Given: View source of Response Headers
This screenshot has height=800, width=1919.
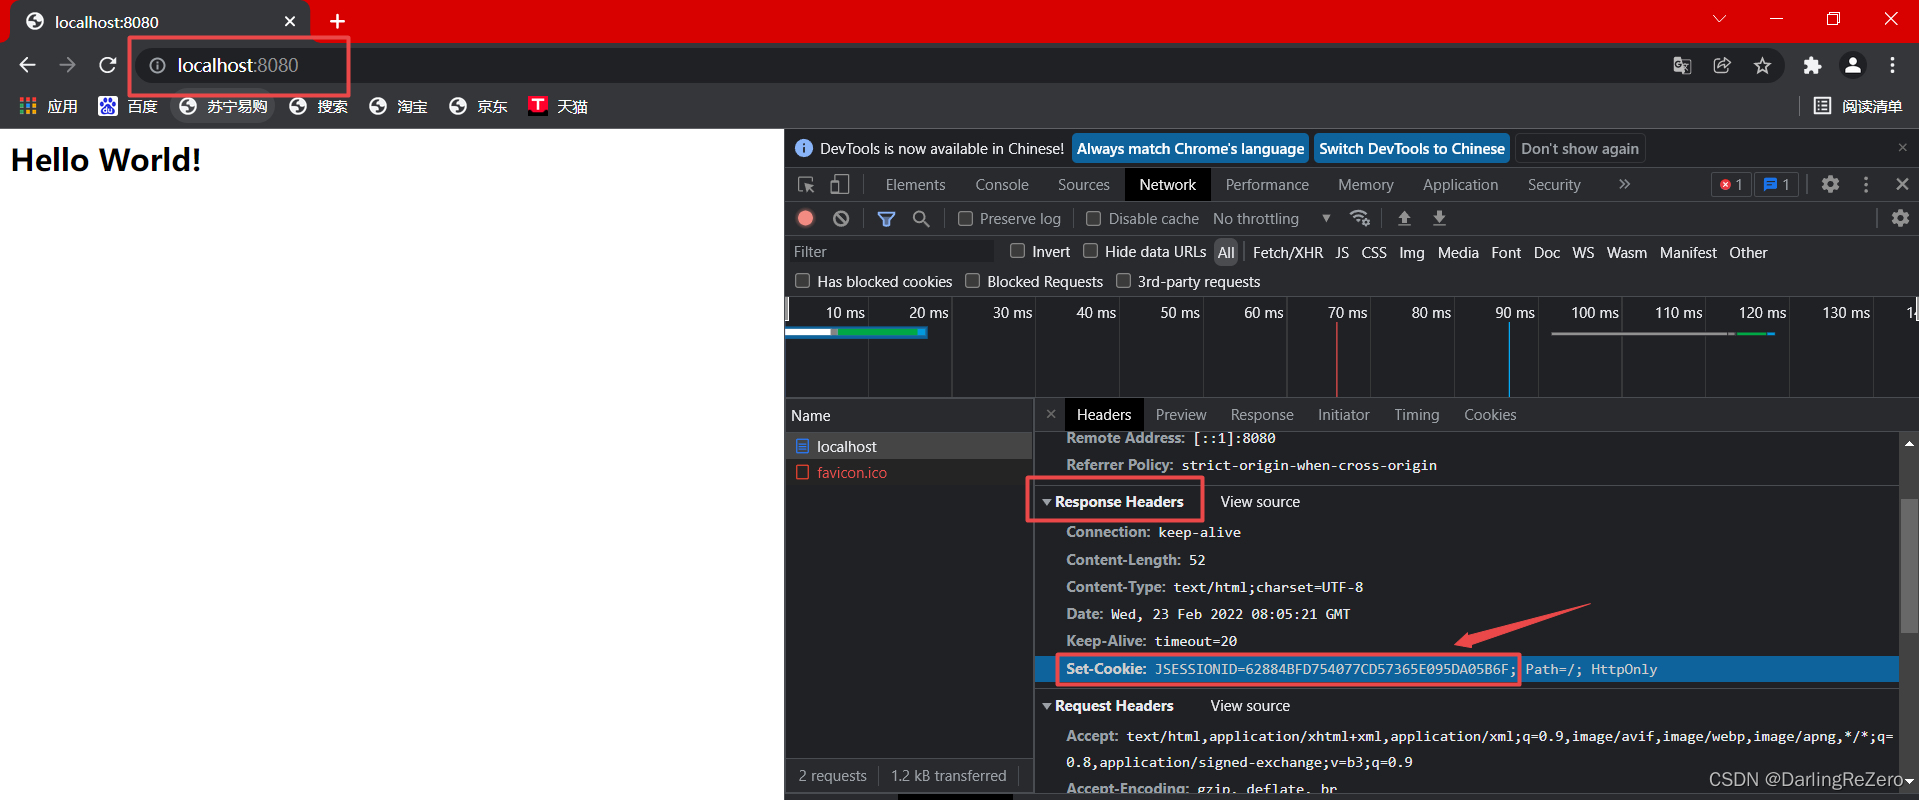Looking at the screenshot, I should tap(1260, 502).
